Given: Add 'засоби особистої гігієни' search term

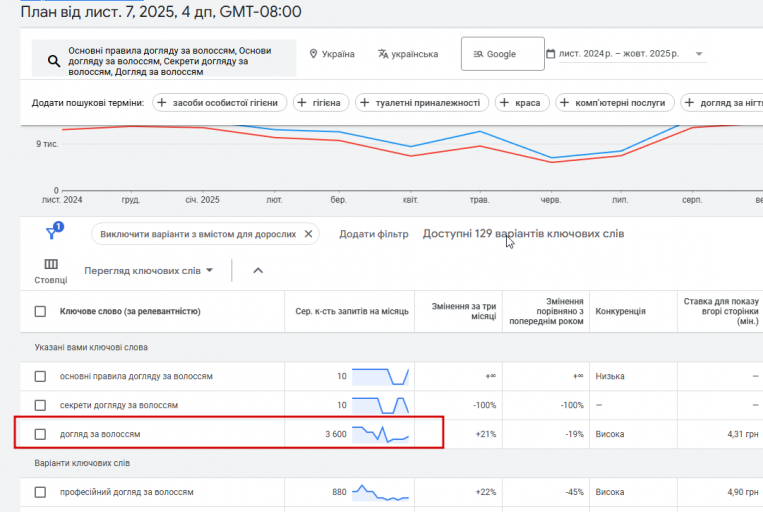Looking at the screenshot, I should (219, 103).
